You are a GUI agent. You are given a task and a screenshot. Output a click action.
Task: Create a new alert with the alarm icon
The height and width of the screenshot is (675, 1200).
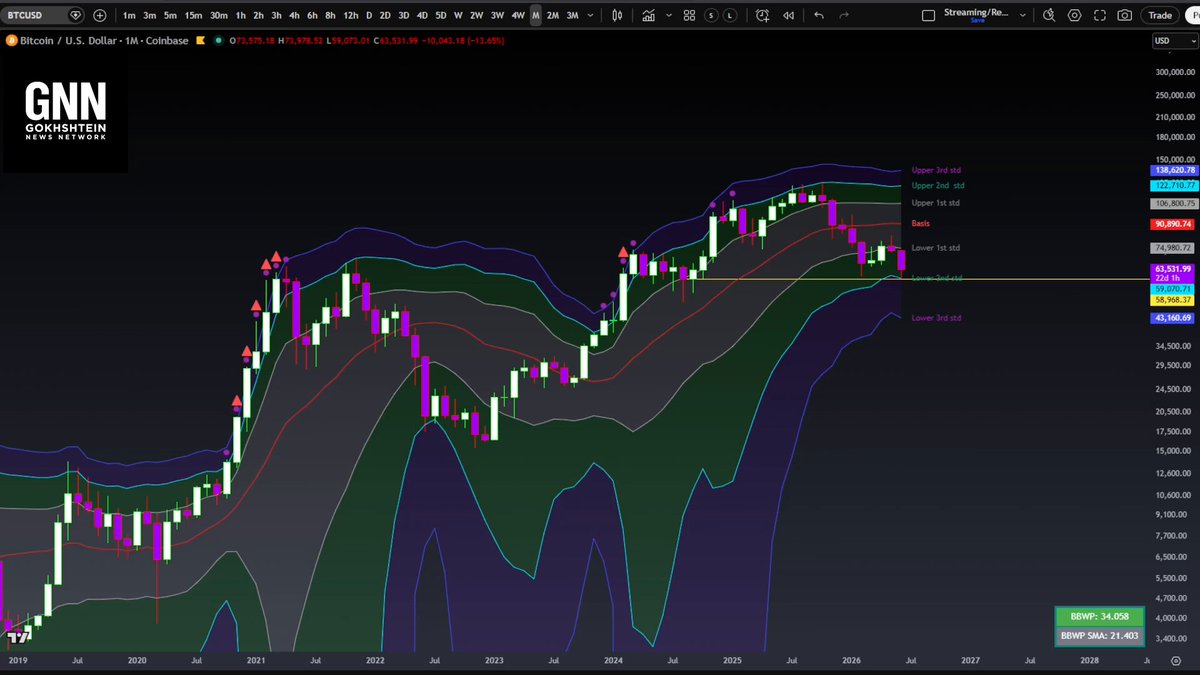click(763, 15)
